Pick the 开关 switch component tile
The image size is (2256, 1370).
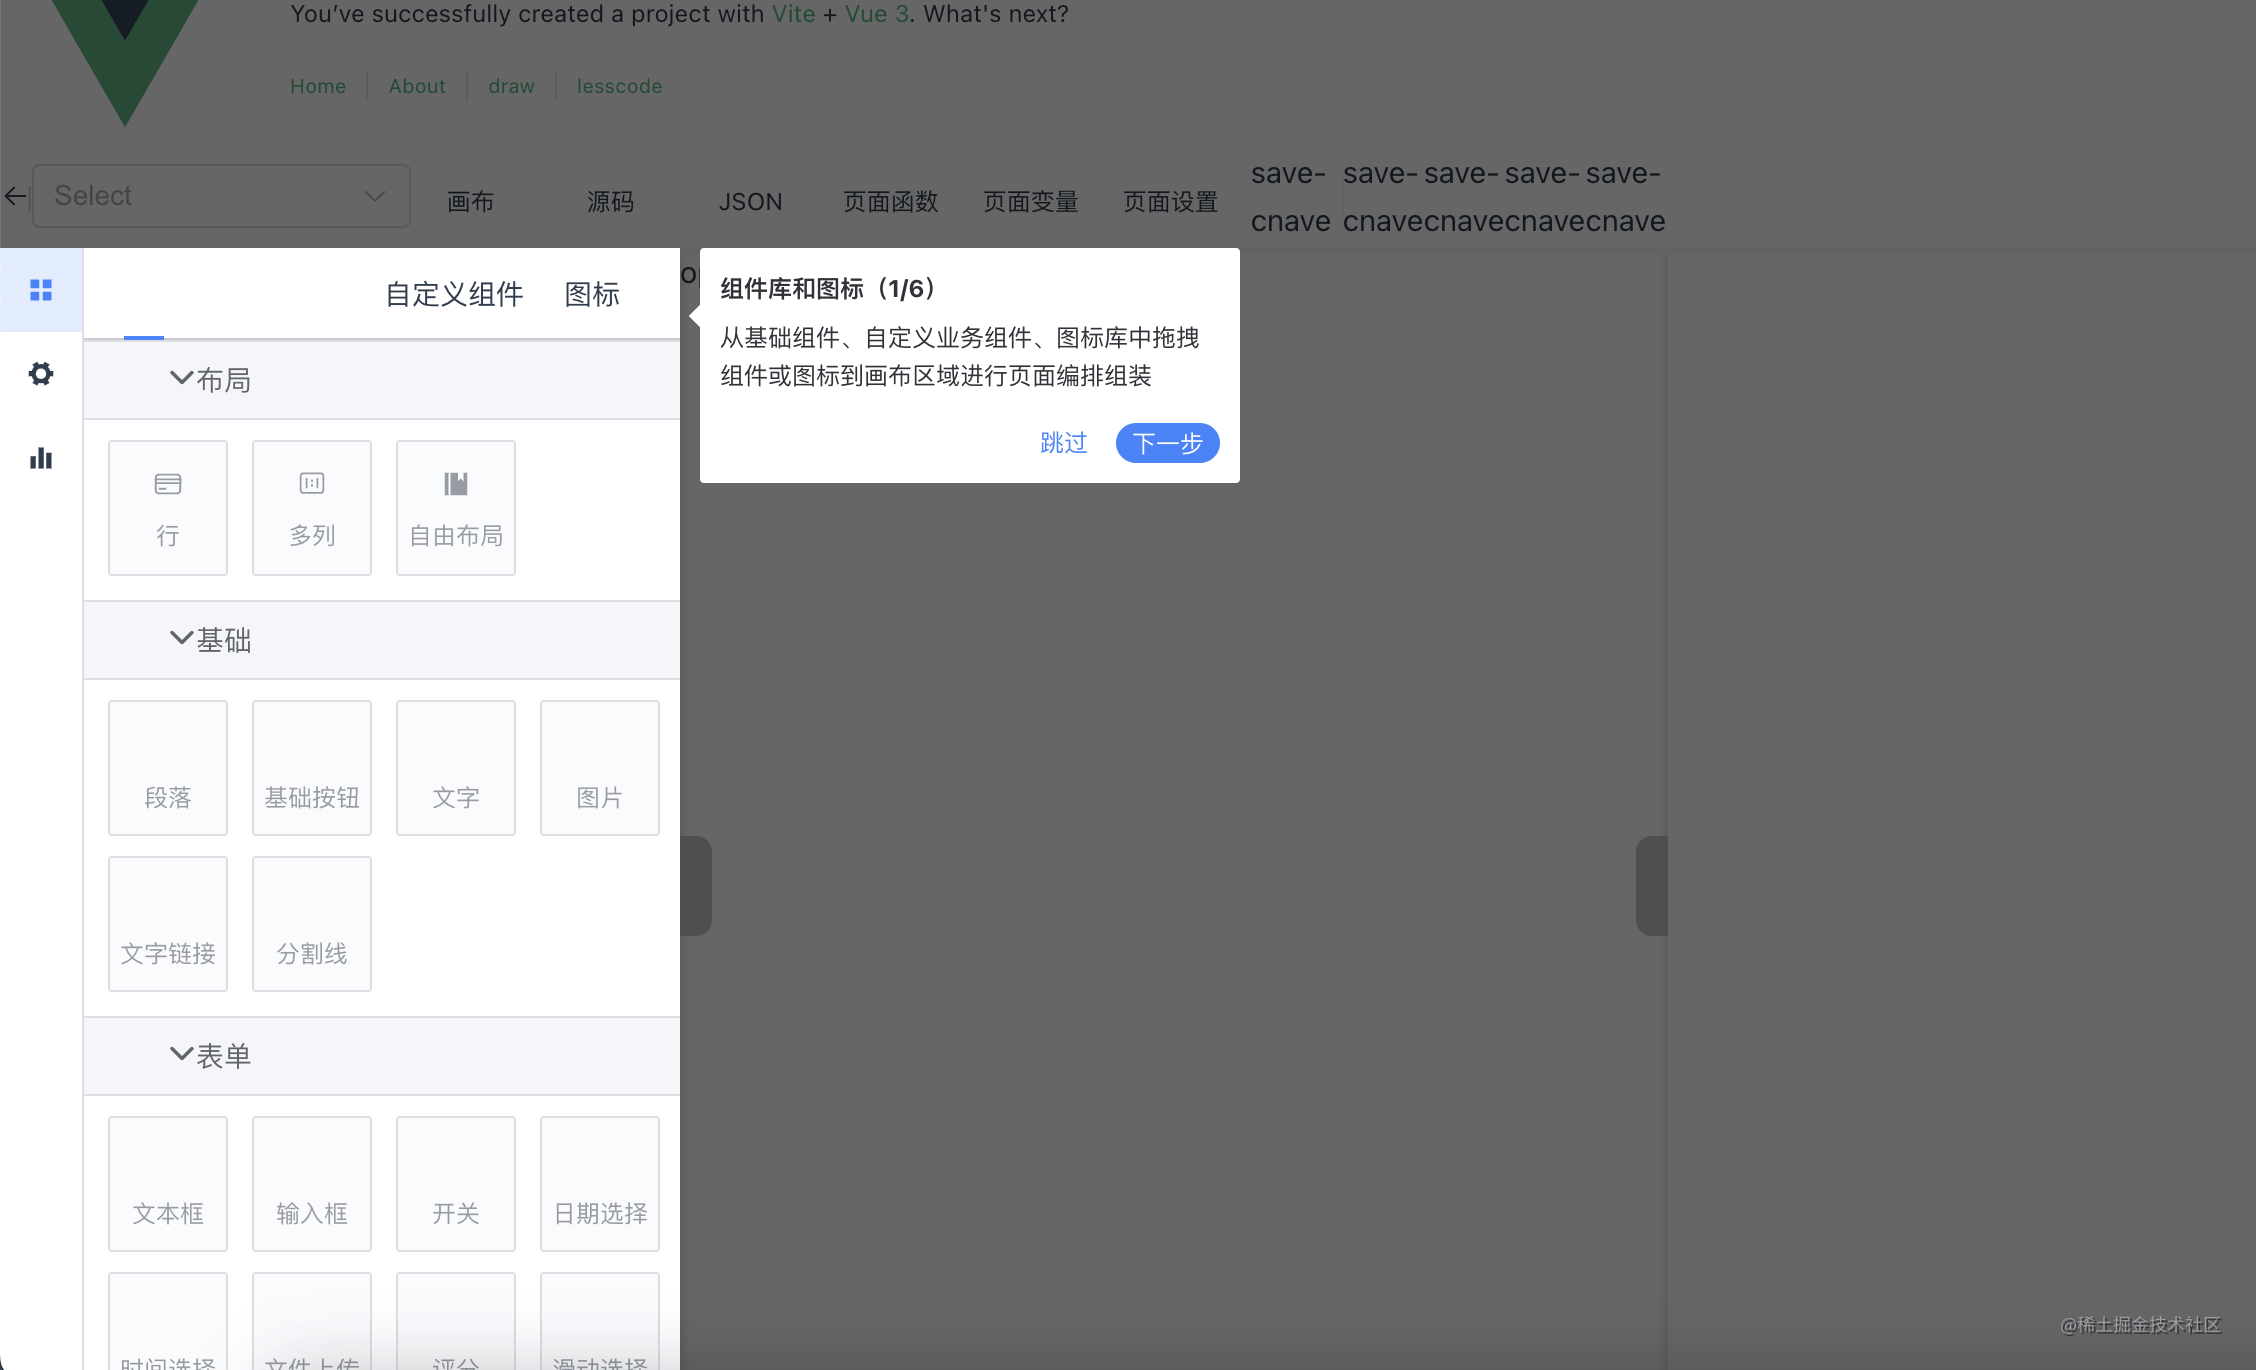456,1184
